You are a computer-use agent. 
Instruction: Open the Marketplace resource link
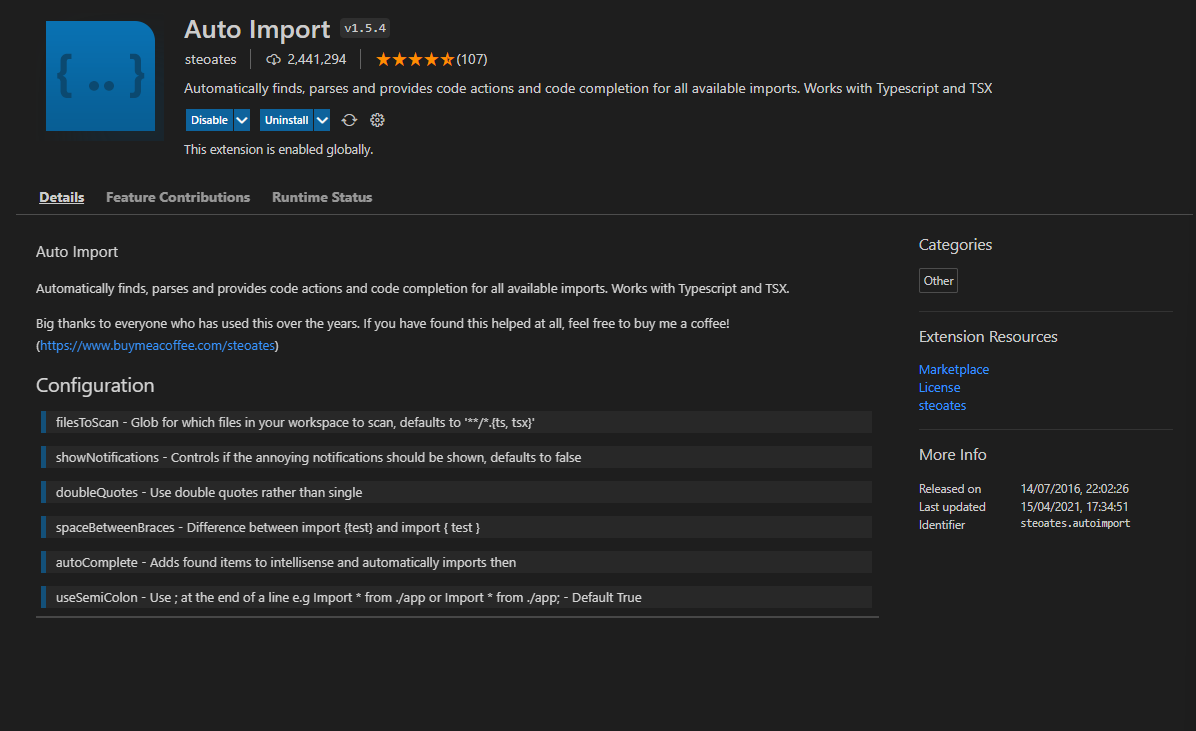click(x=953, y=369)
